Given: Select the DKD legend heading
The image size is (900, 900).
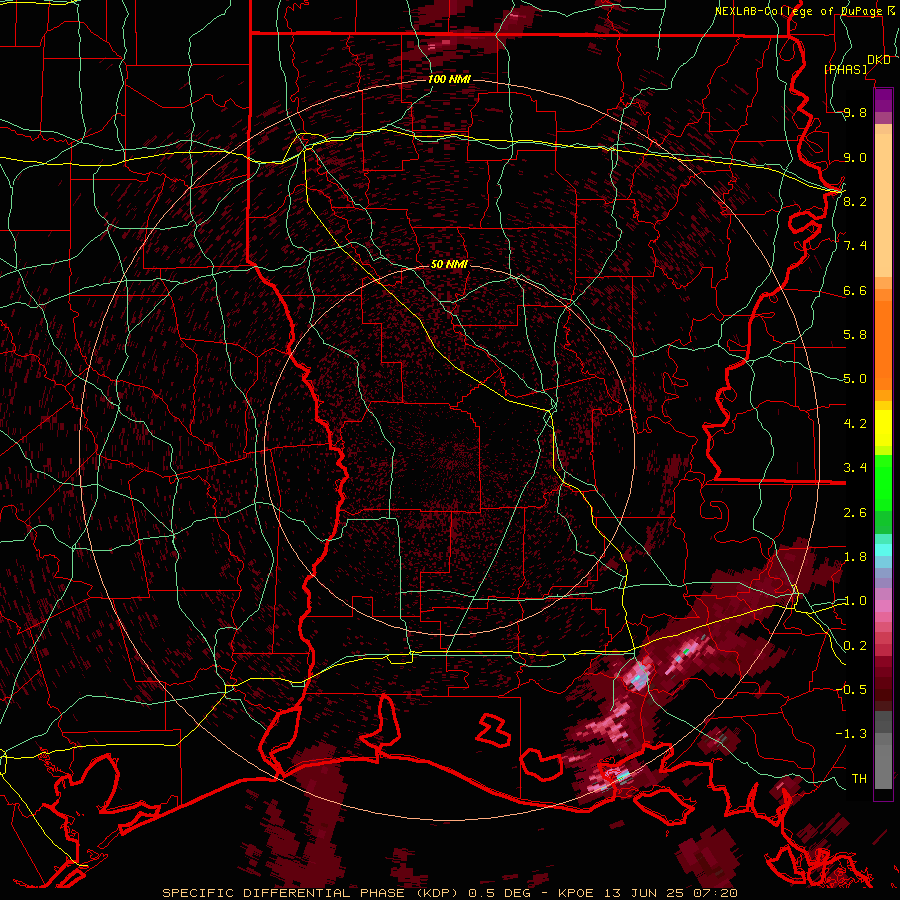Looking at the screenshot, I should tap(879, 60).
